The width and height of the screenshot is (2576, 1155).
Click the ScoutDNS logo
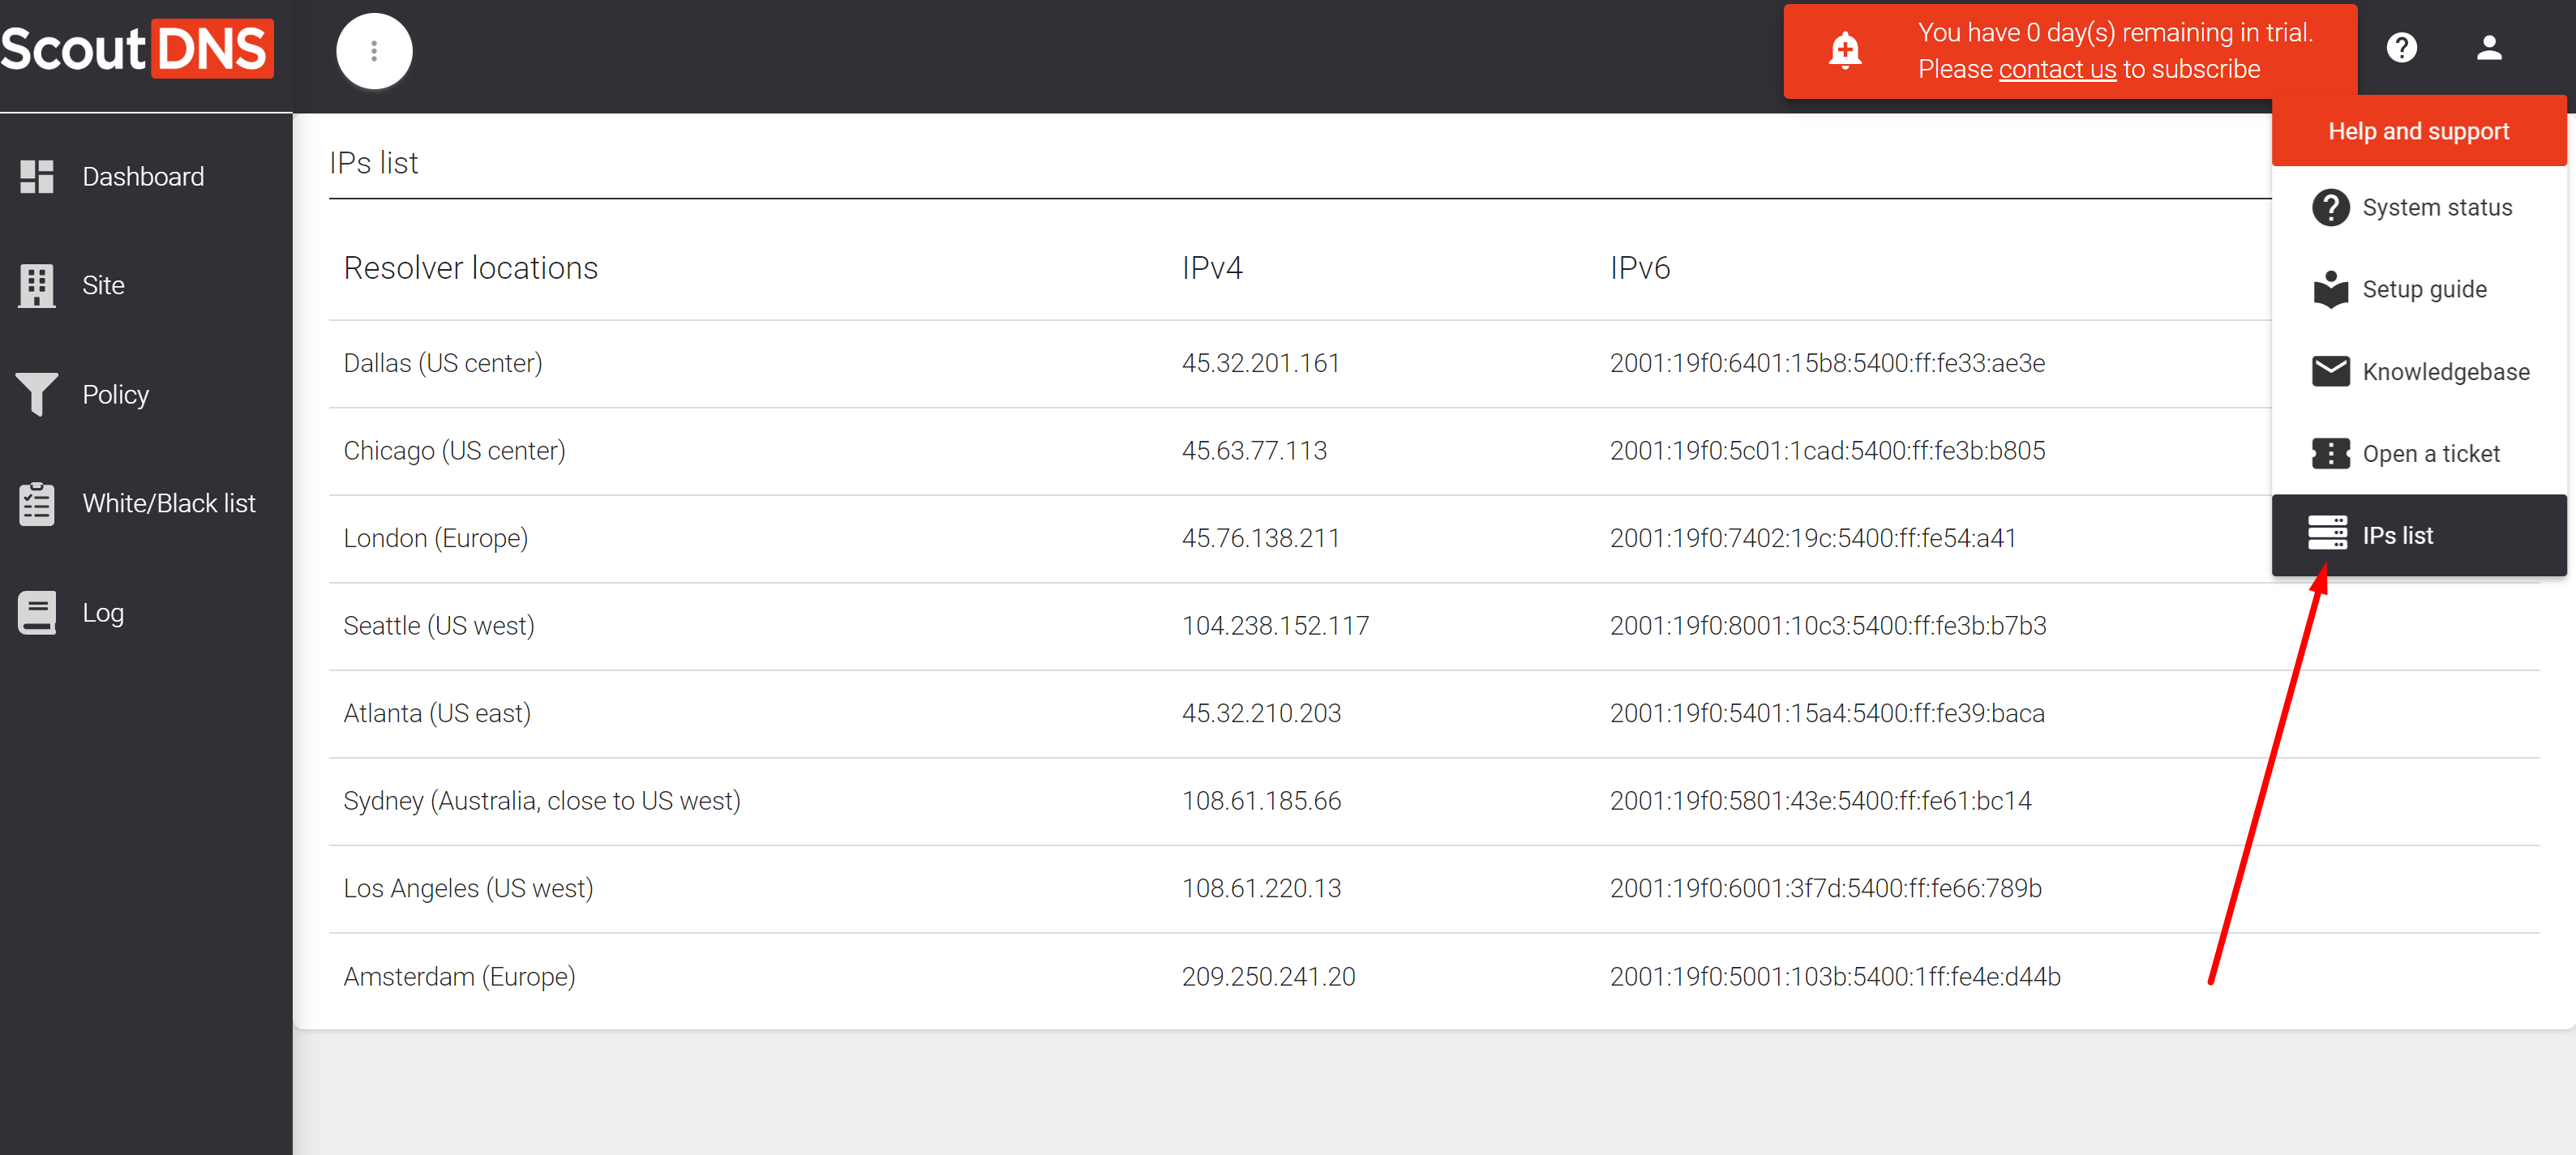(x=137, y=49)
